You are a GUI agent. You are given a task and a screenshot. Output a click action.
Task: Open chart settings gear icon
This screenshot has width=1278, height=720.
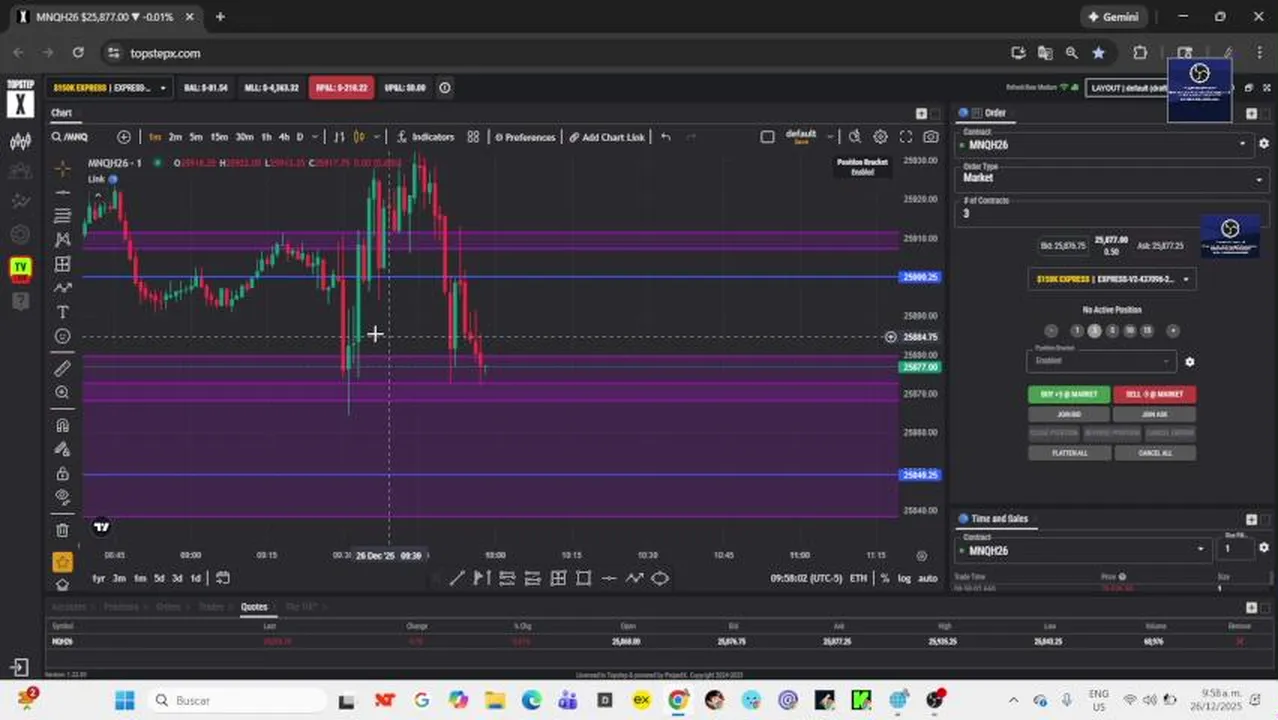coord(880,137)
